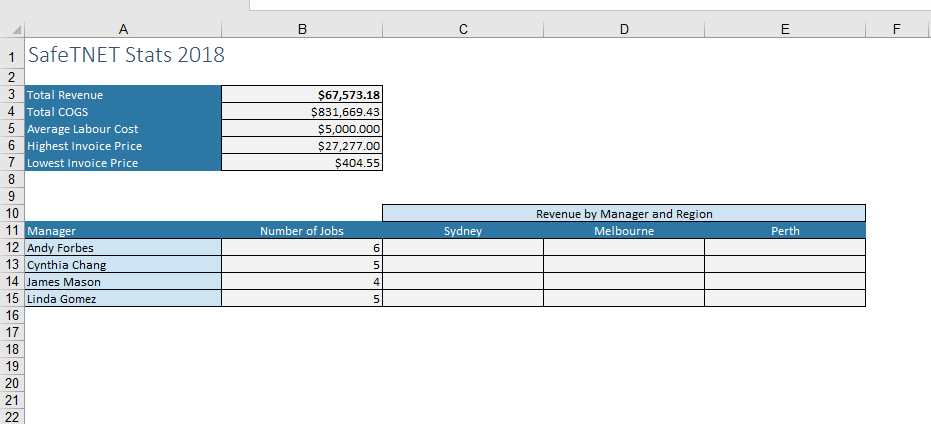Click the empty Perth cell for Linda Gomez
The image size is (931, 424).
[x=785, y=299]
